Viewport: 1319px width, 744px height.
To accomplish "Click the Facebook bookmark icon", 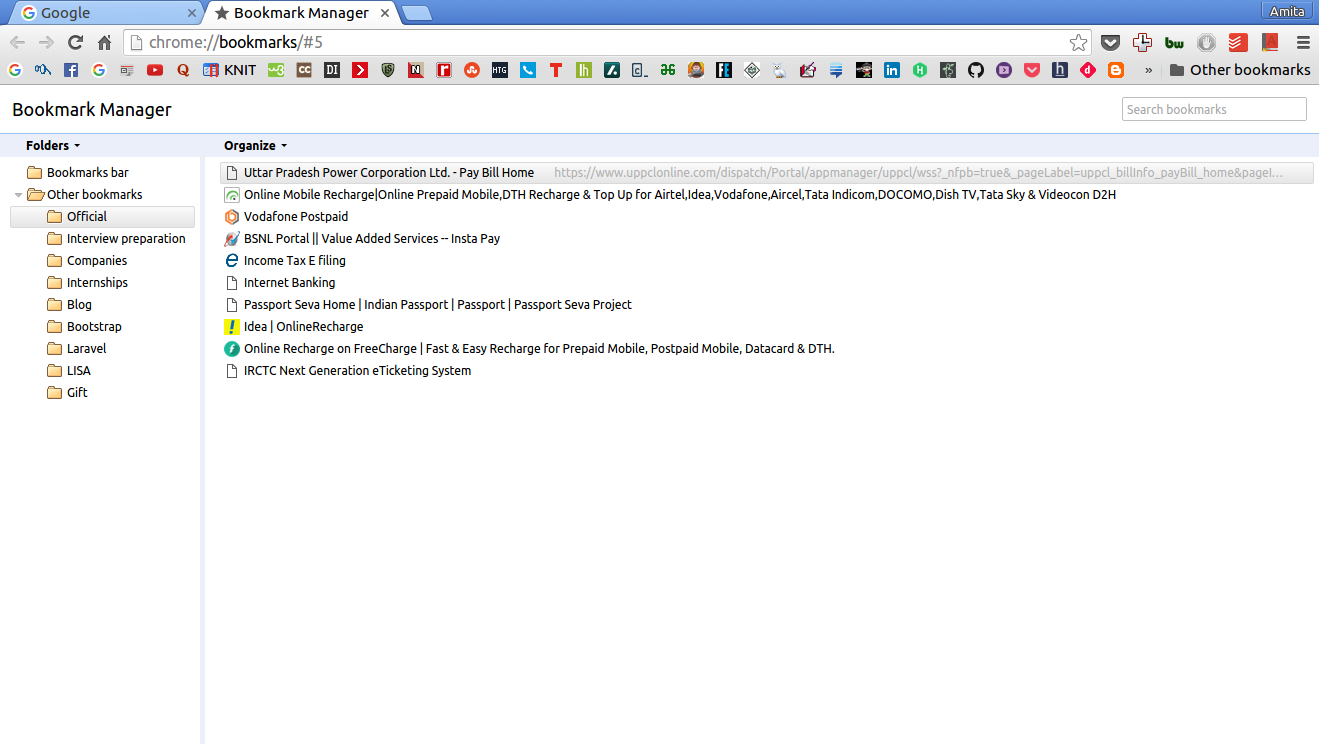I will click(x=71, y=70).
